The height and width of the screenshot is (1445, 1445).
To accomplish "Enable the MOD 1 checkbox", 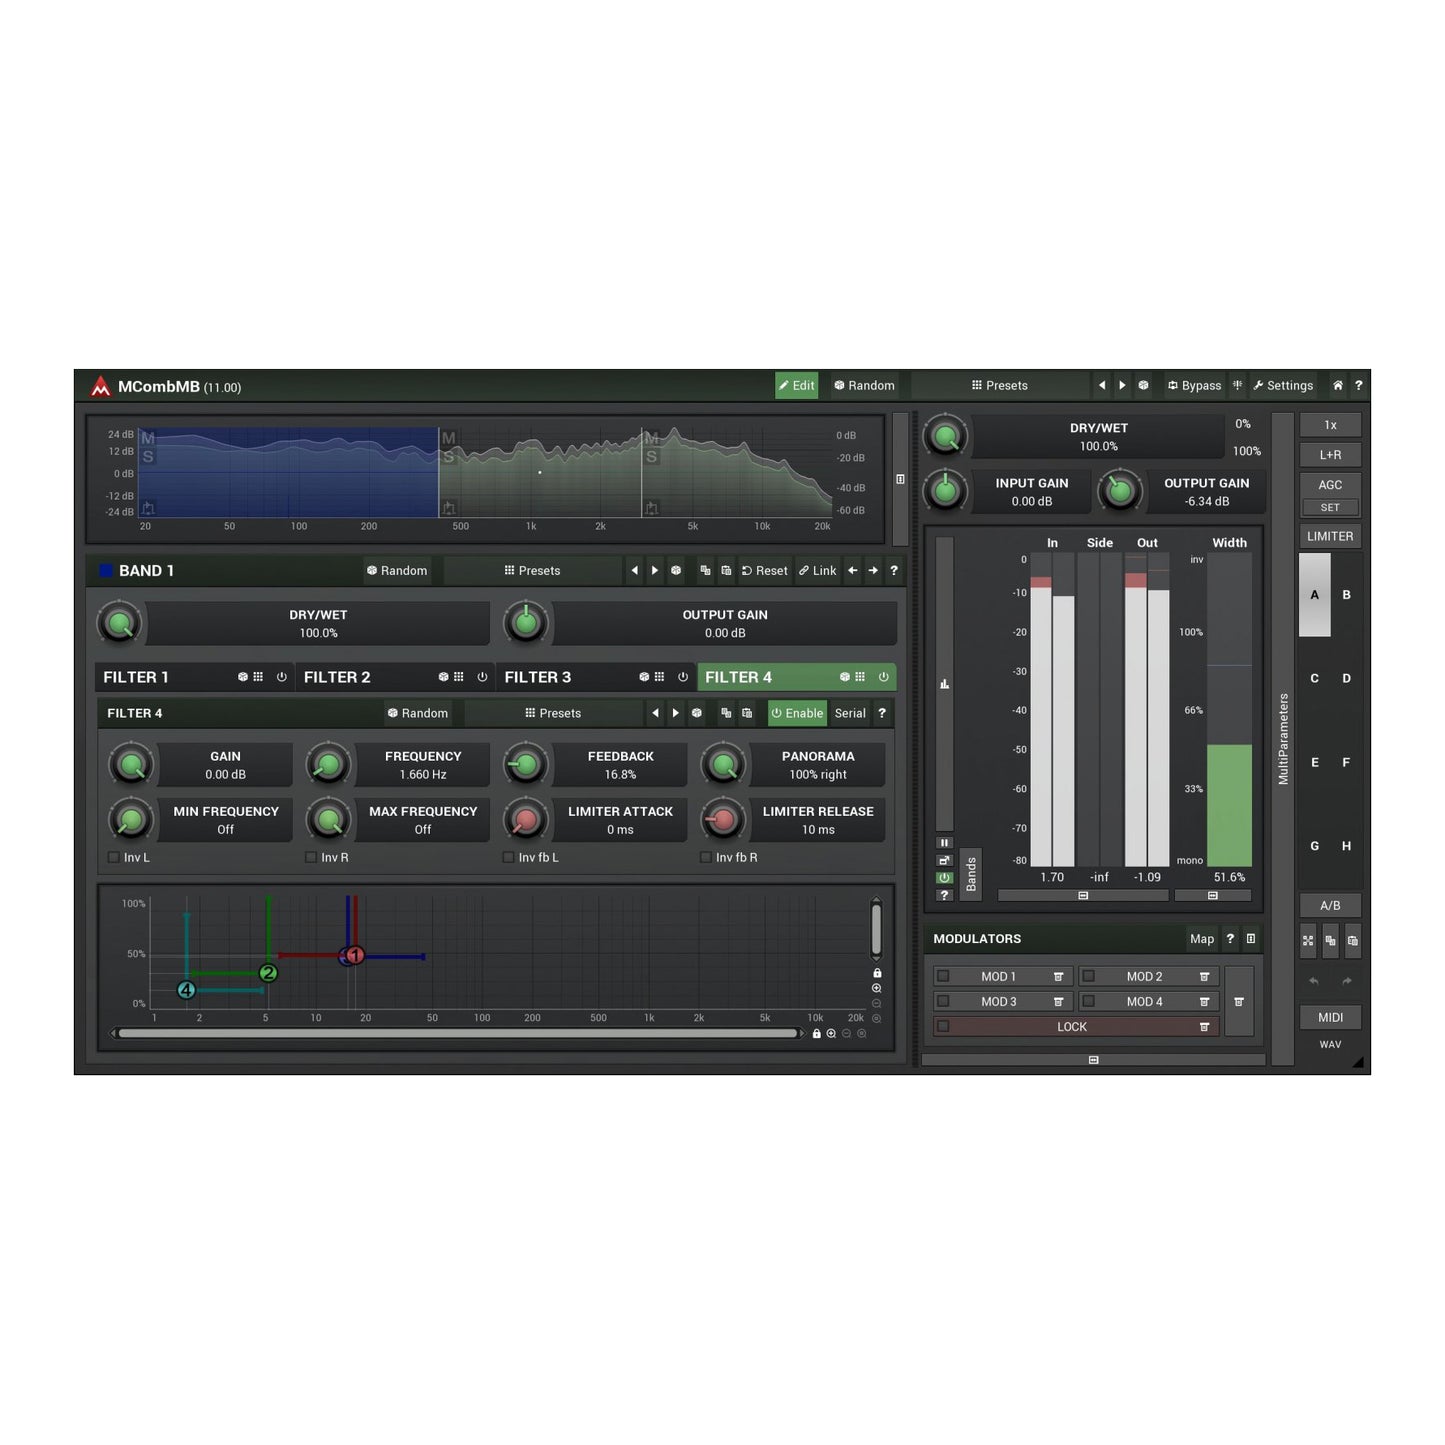I will pyautogui.click(x=943, y=976).
